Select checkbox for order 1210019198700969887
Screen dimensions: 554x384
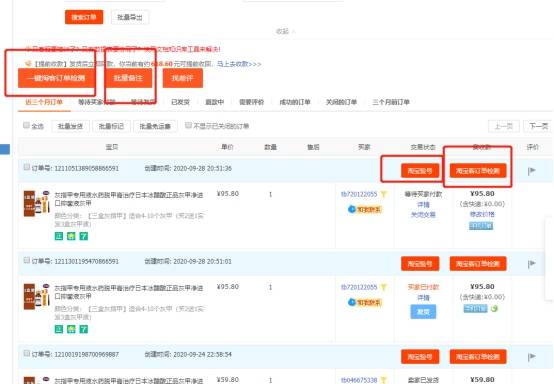pos(26,353)
